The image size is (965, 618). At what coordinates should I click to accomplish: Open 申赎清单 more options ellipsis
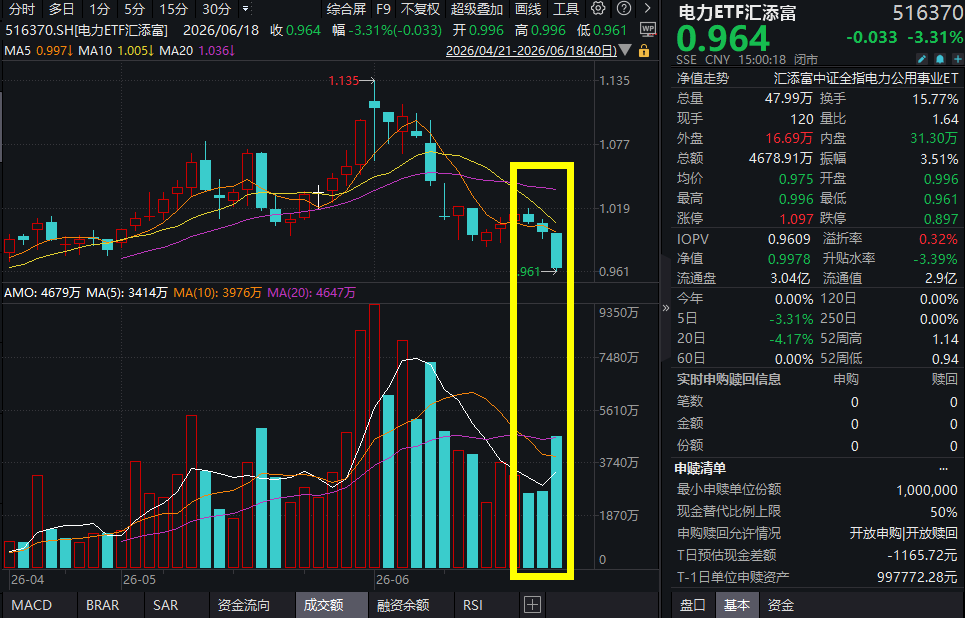pyautogui.click(x=943, y=469)
